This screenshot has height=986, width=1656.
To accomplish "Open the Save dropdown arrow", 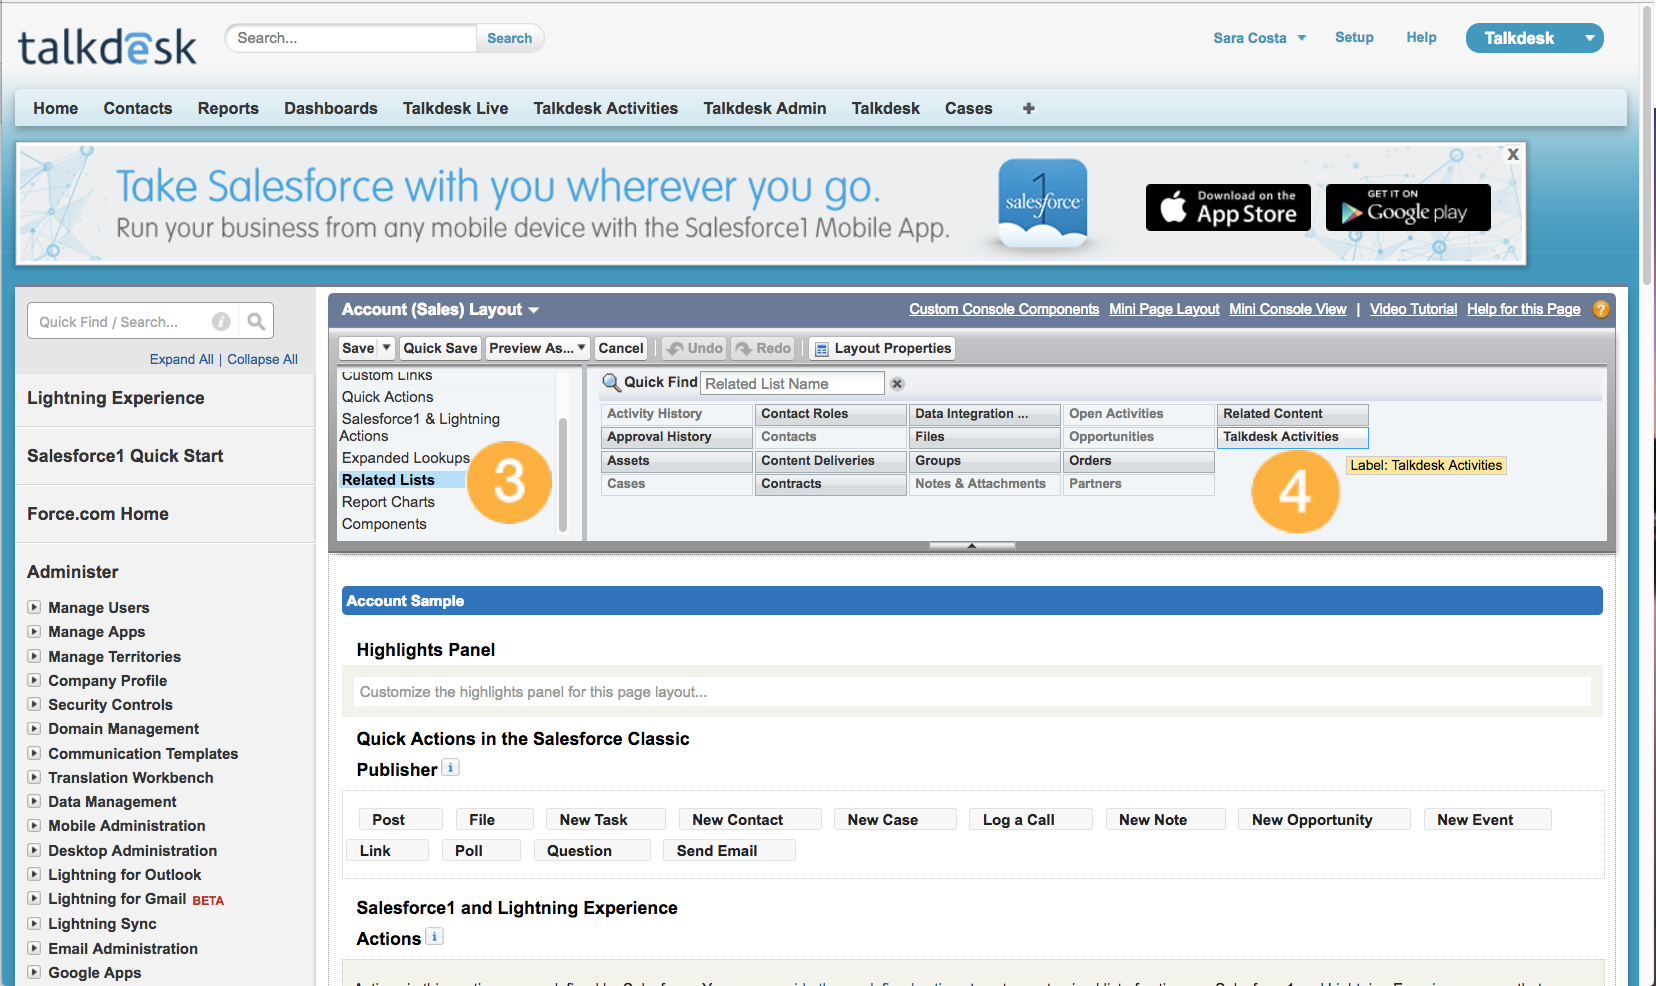I will 387,348.
